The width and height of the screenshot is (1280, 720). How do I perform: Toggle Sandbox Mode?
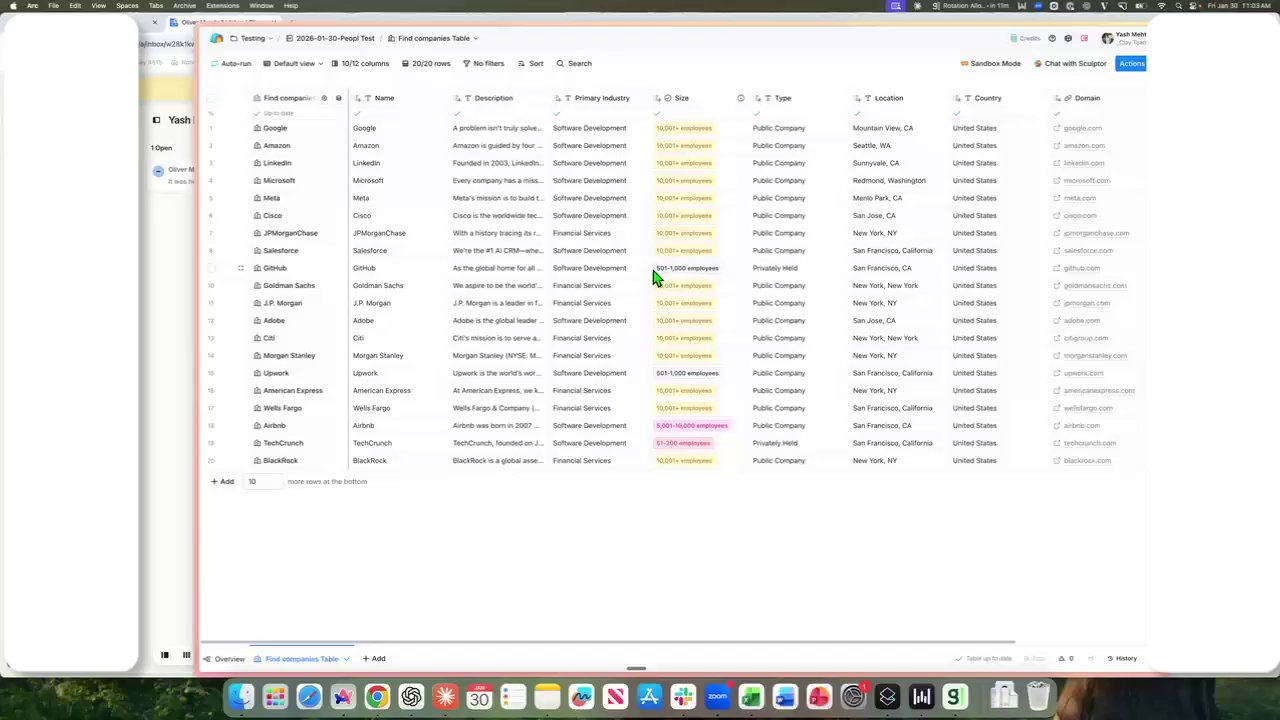pos(990,63)
